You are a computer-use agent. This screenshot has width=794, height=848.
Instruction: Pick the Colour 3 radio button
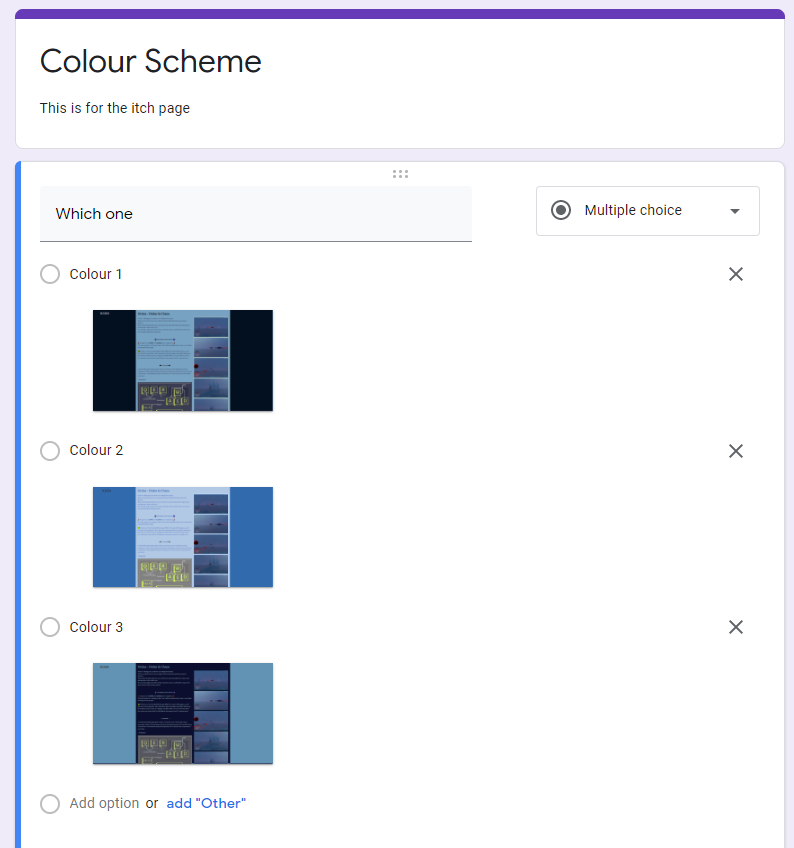[50, 627]
